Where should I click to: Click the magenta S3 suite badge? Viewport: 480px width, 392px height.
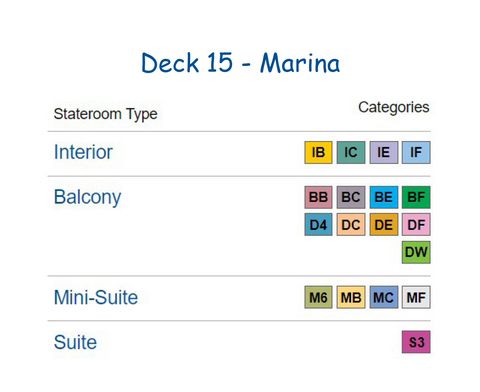tap(416, 342)
